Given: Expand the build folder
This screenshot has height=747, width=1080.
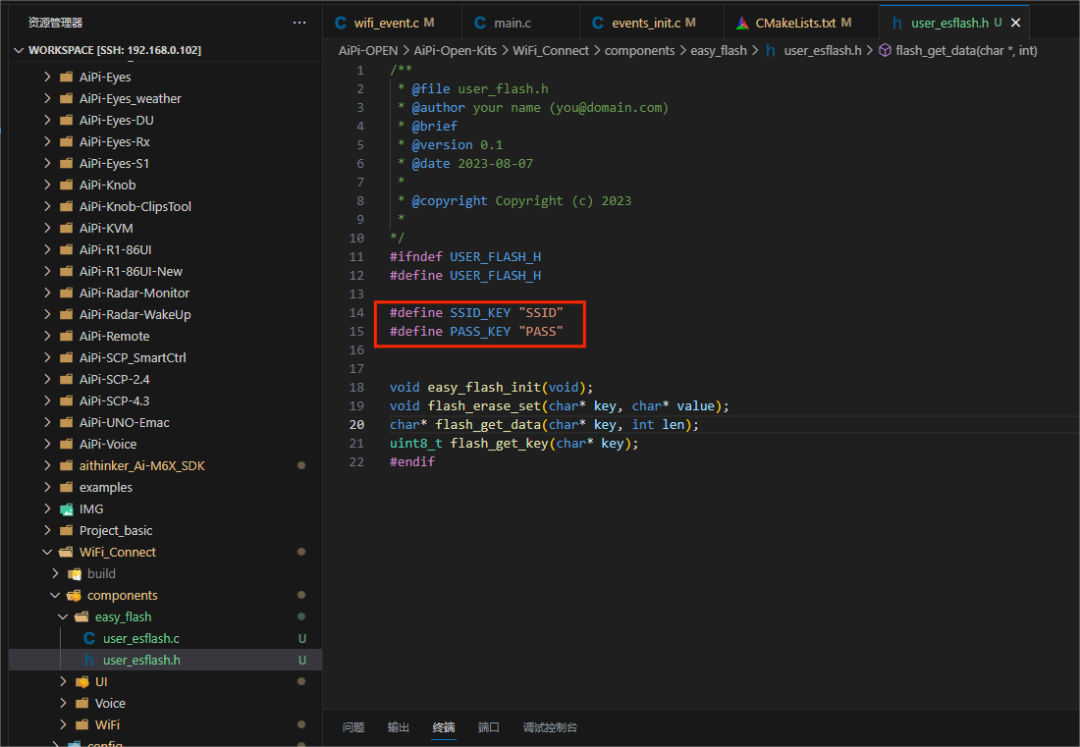Looking at the screenshot, I should pos(55,574).
